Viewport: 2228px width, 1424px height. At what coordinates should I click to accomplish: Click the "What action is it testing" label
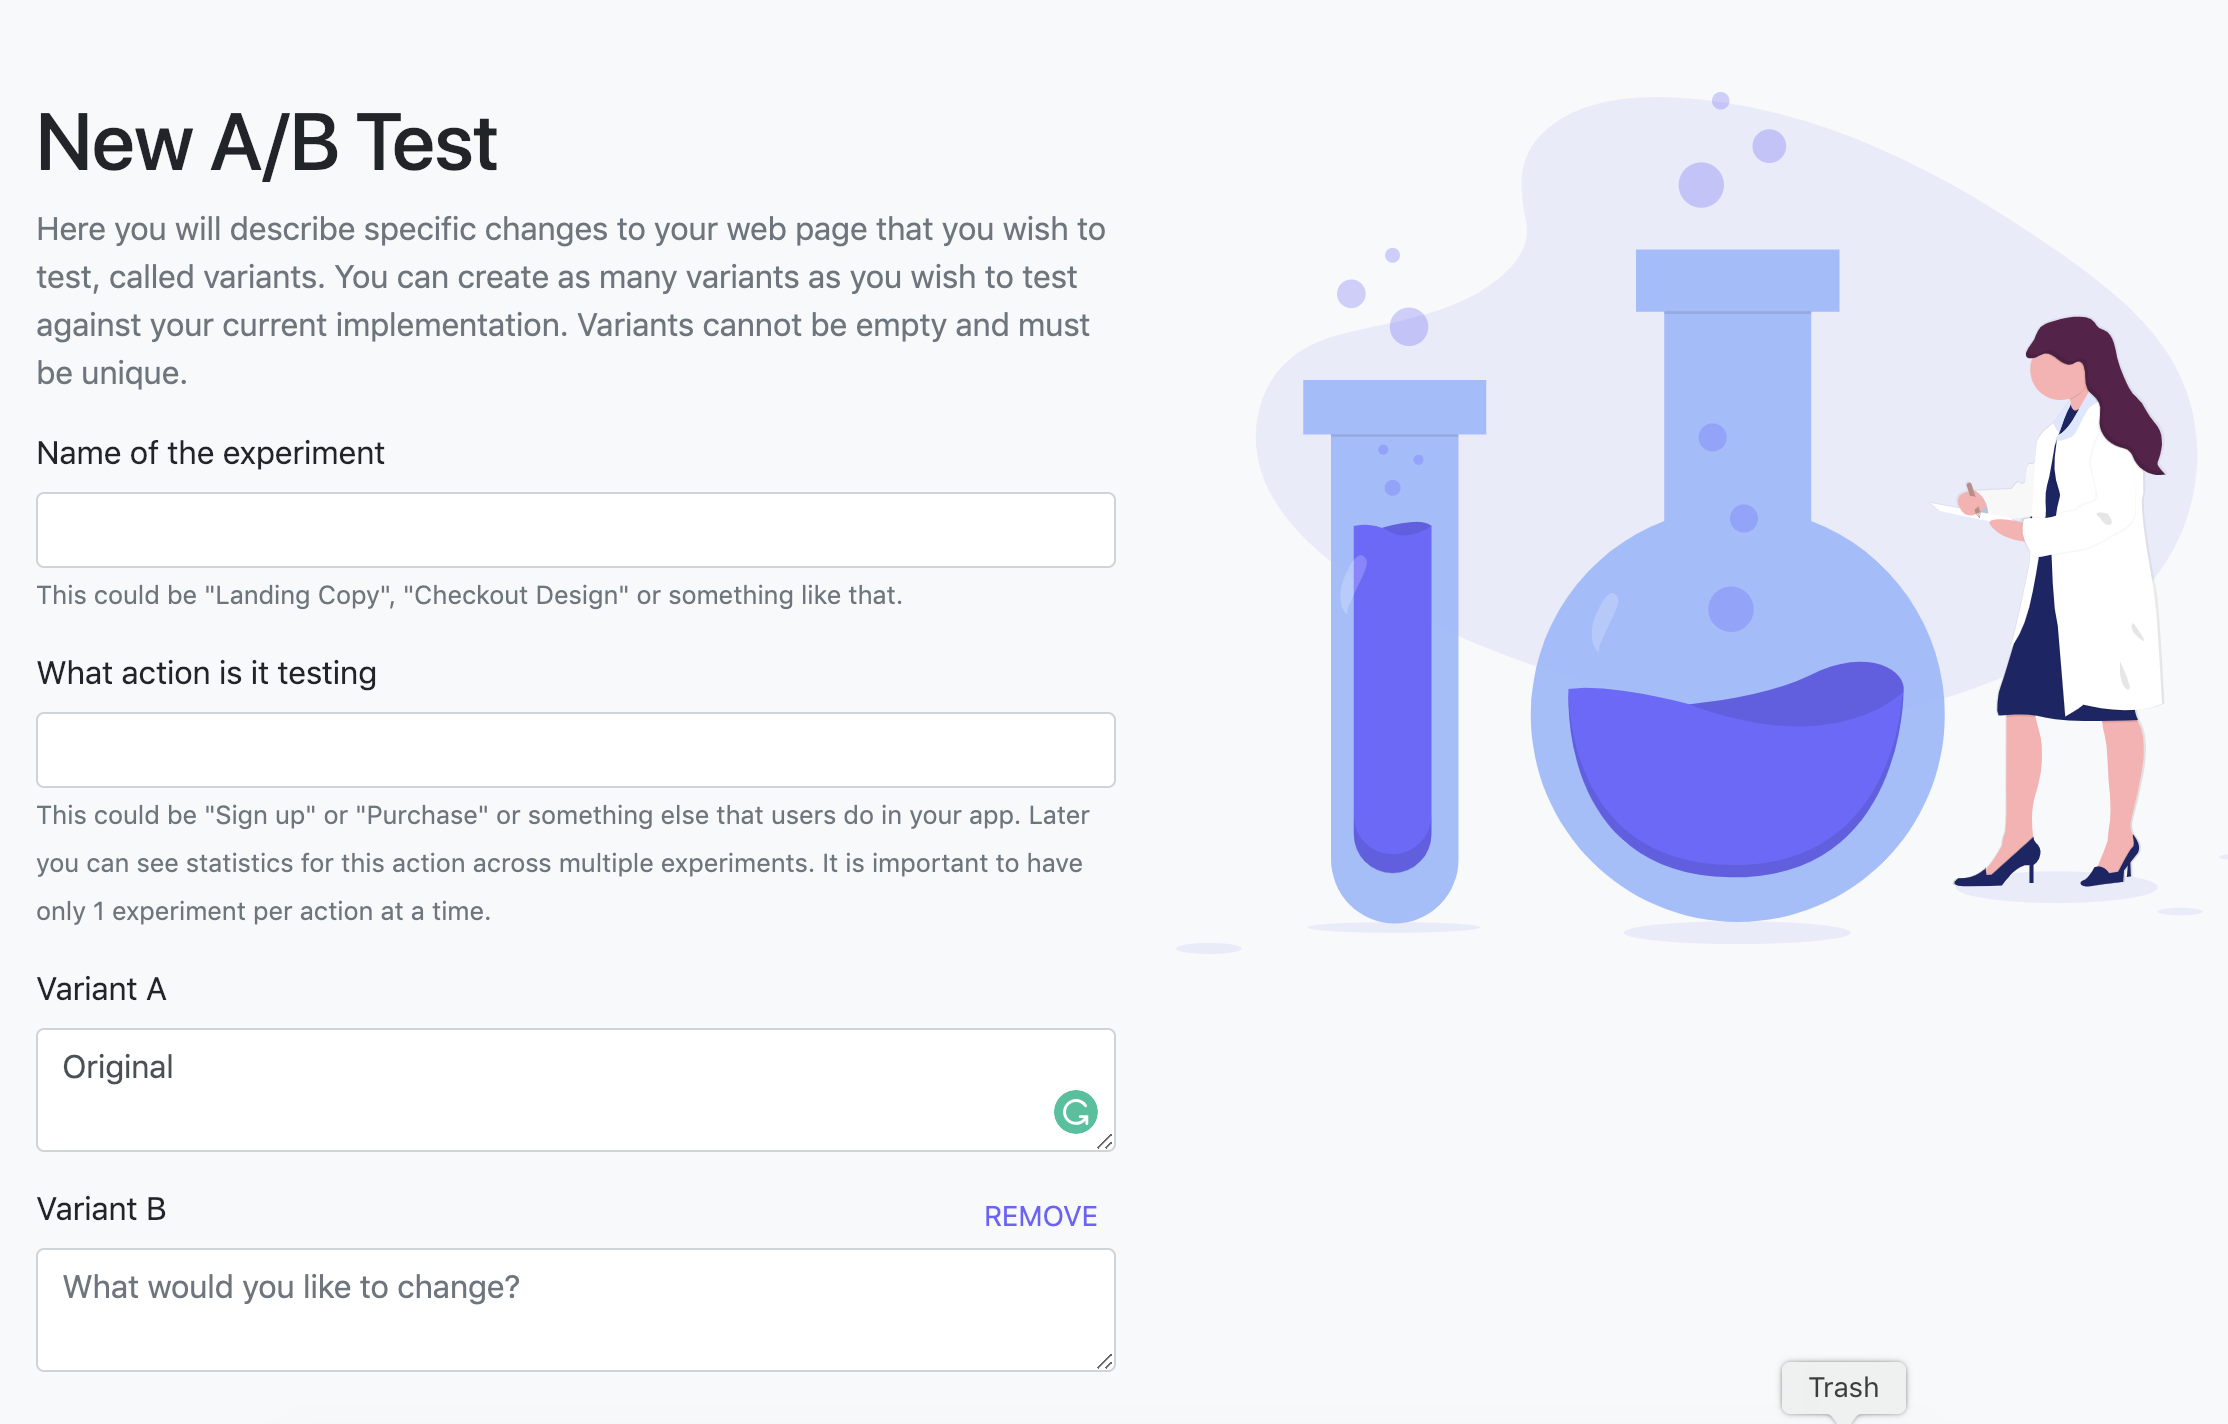click(206, 673)
